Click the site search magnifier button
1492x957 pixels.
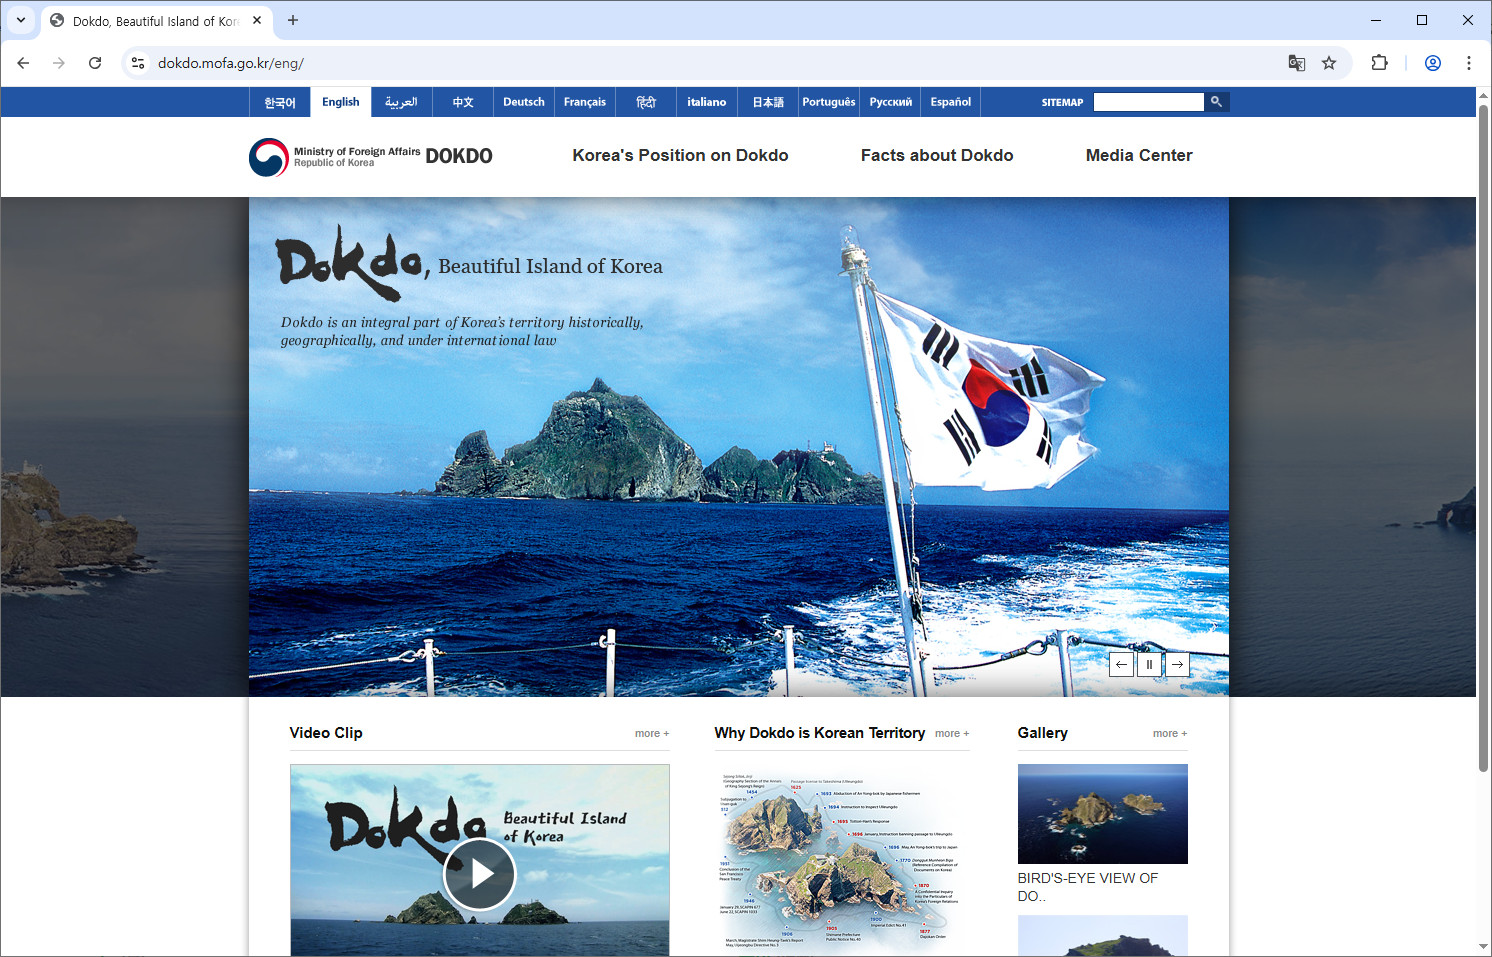tap(1217, 102)
